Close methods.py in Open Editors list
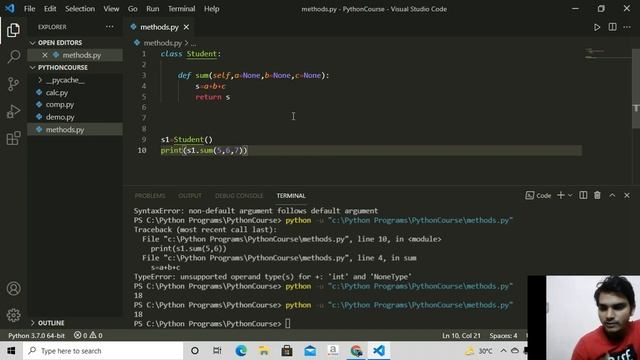This screenshot has width=640, height=360. (x=44, y=55)
